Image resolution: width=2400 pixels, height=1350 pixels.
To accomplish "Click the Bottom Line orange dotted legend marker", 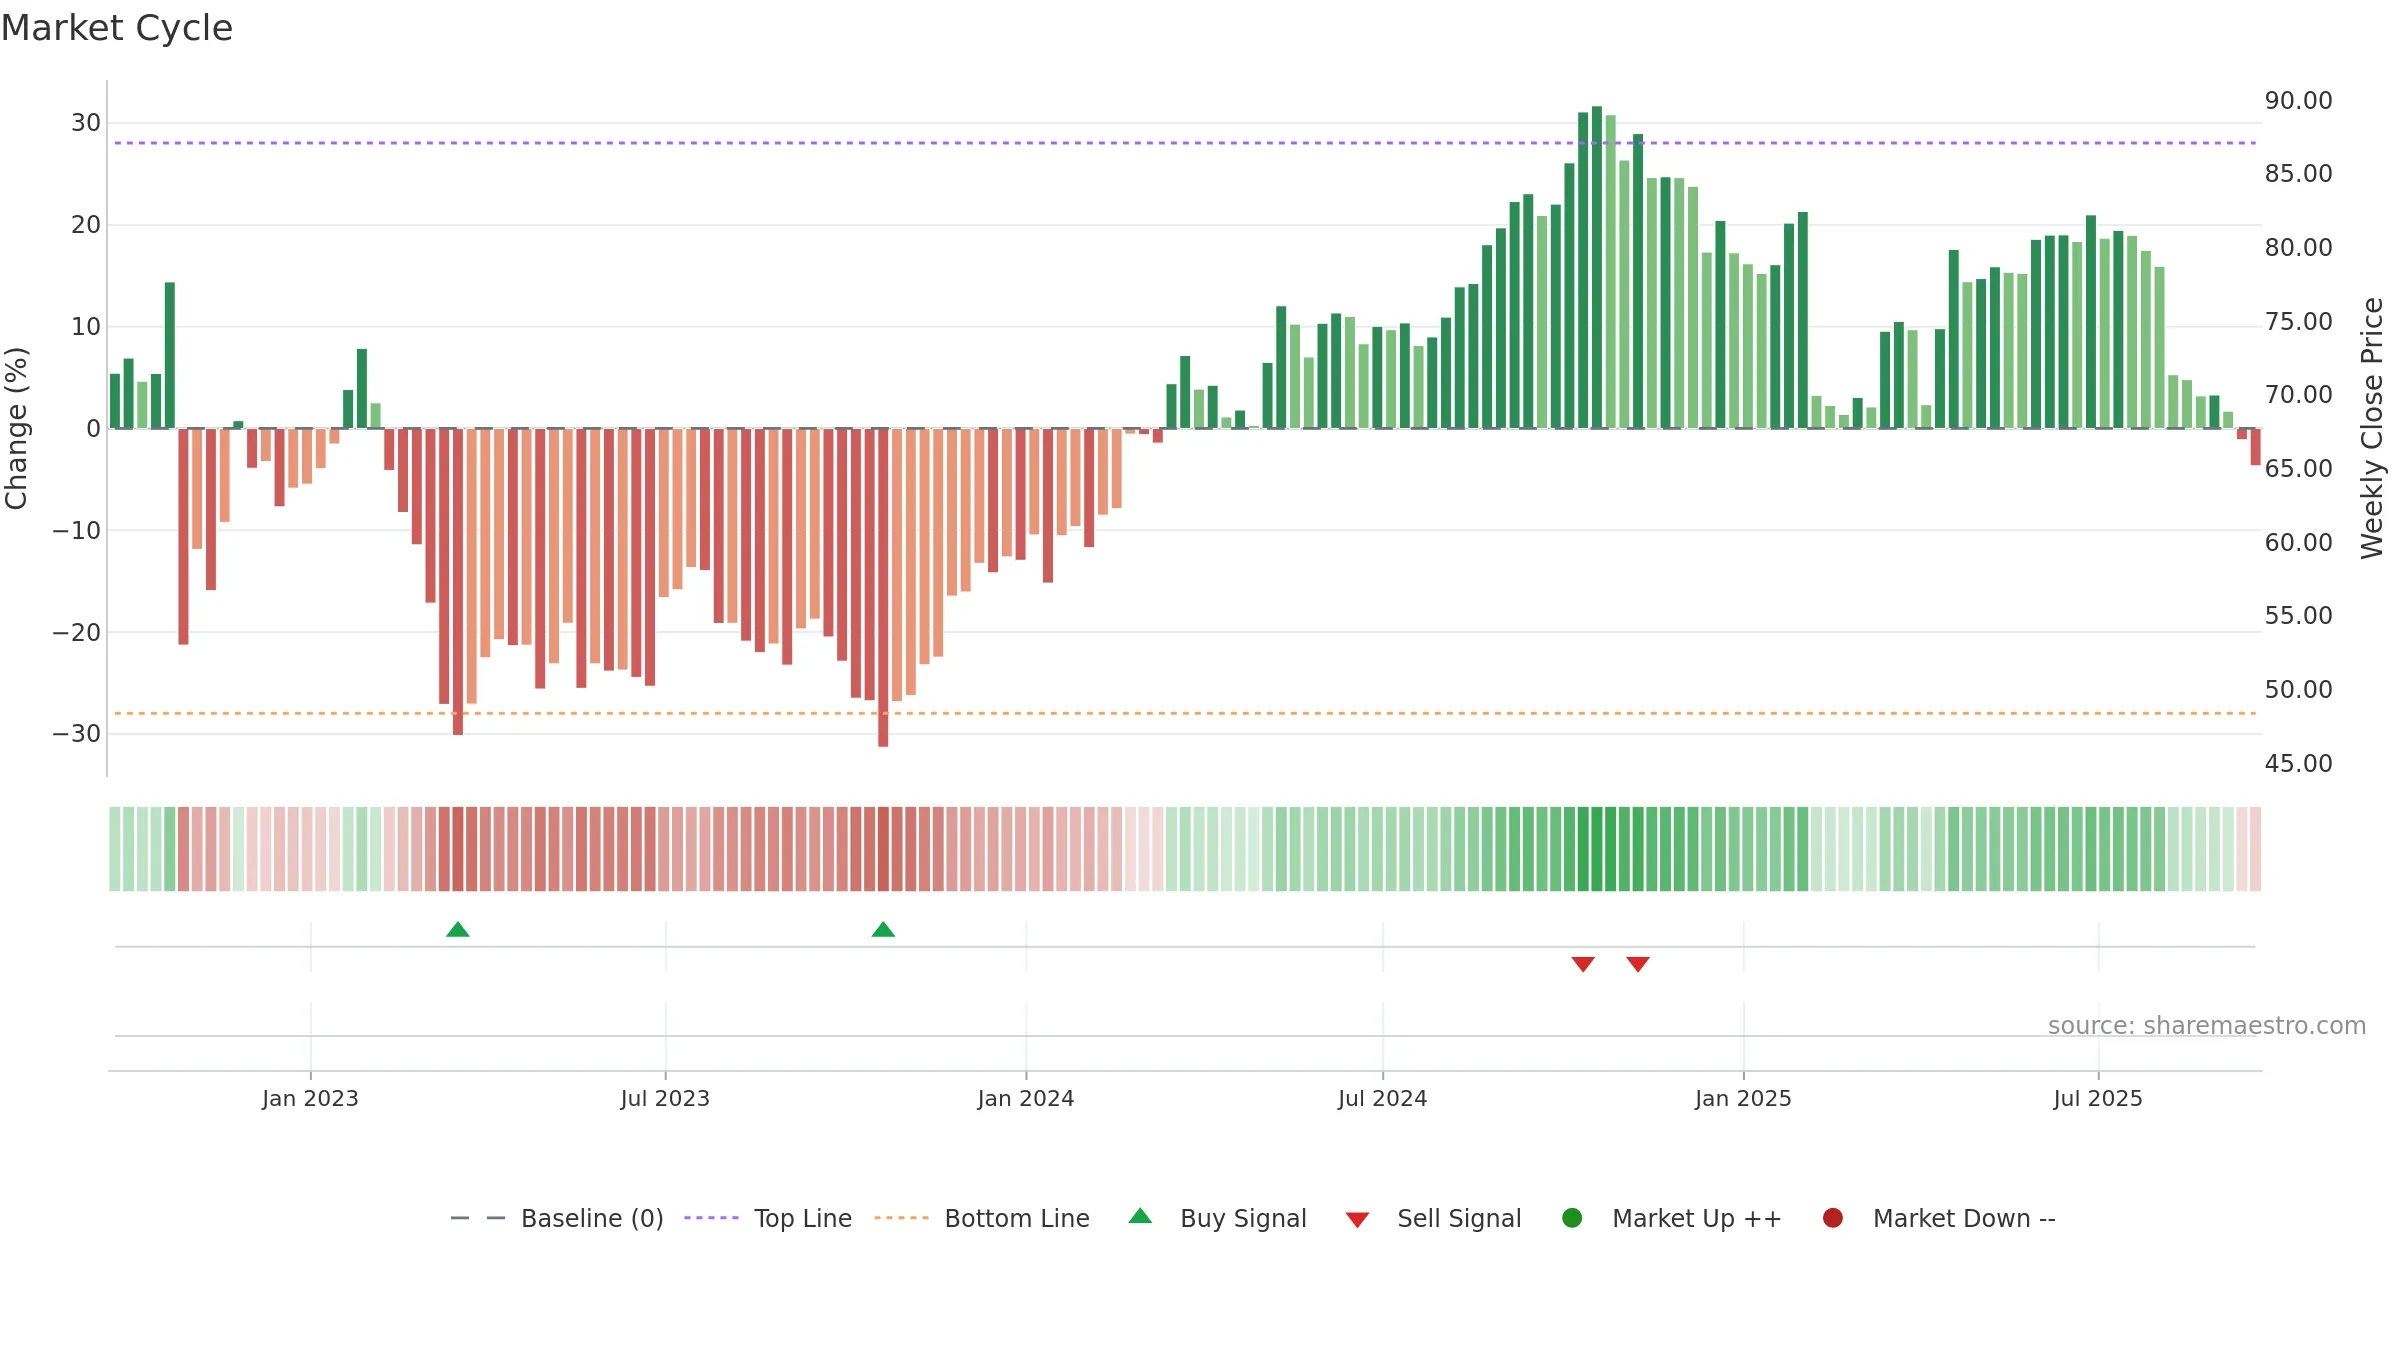I will tap(901, 1218).
